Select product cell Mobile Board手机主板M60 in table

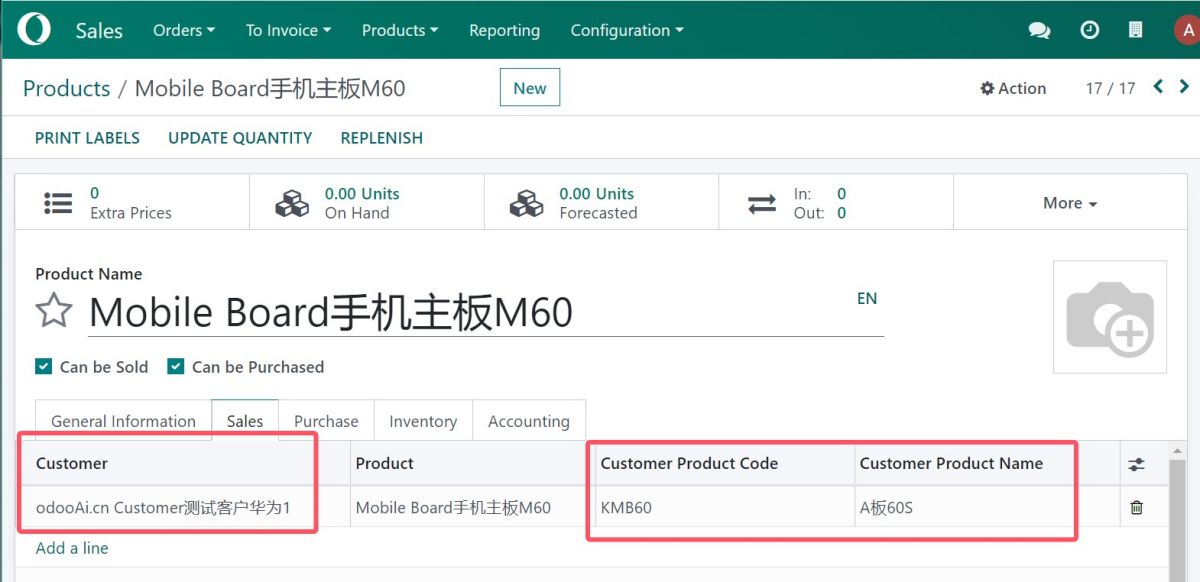pos(471,507)
